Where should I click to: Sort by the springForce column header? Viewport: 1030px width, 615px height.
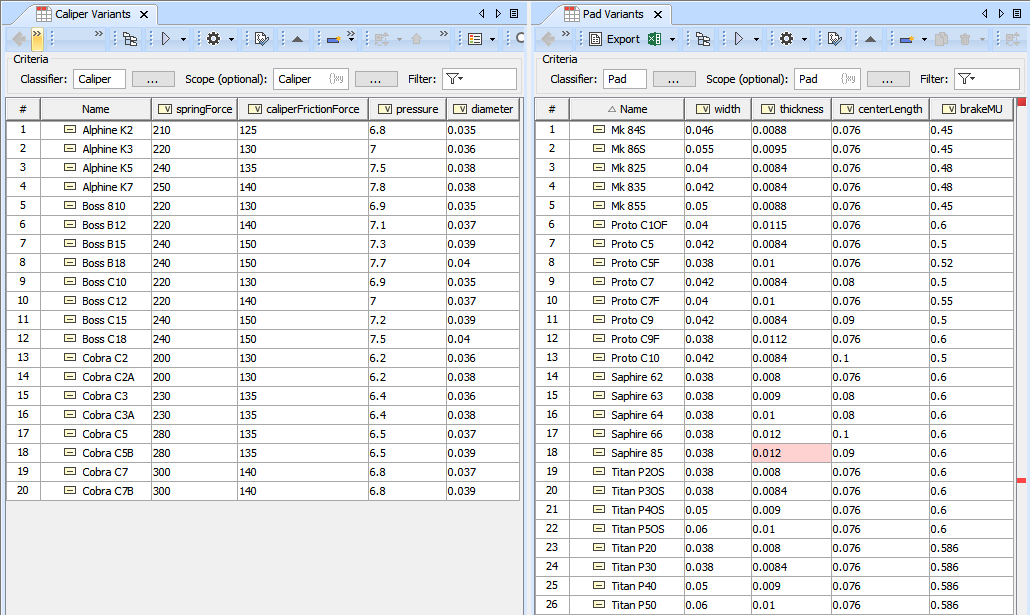(x=194, y=109)
